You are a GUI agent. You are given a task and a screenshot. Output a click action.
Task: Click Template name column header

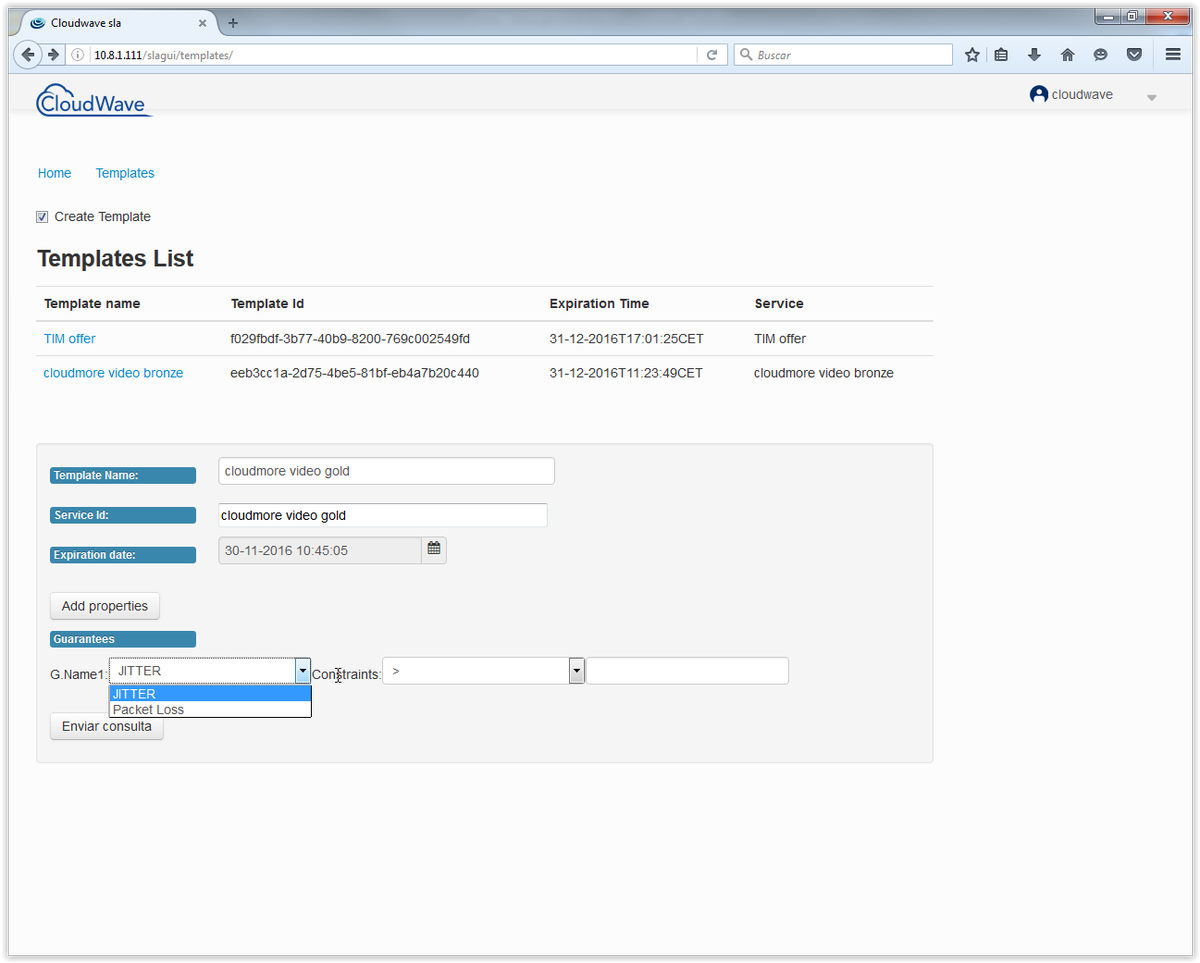(92, 304)
